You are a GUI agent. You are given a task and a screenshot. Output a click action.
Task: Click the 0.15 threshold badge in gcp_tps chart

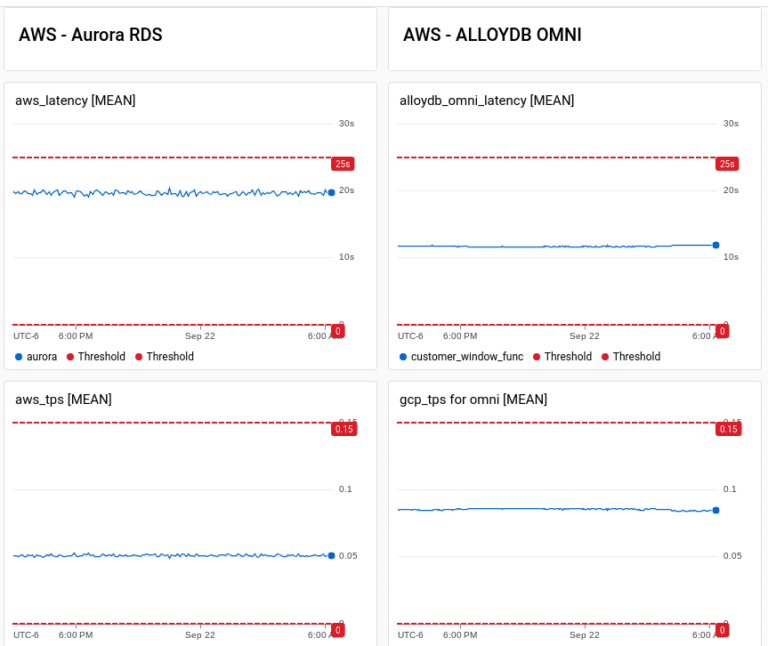[x=729, y=429]
